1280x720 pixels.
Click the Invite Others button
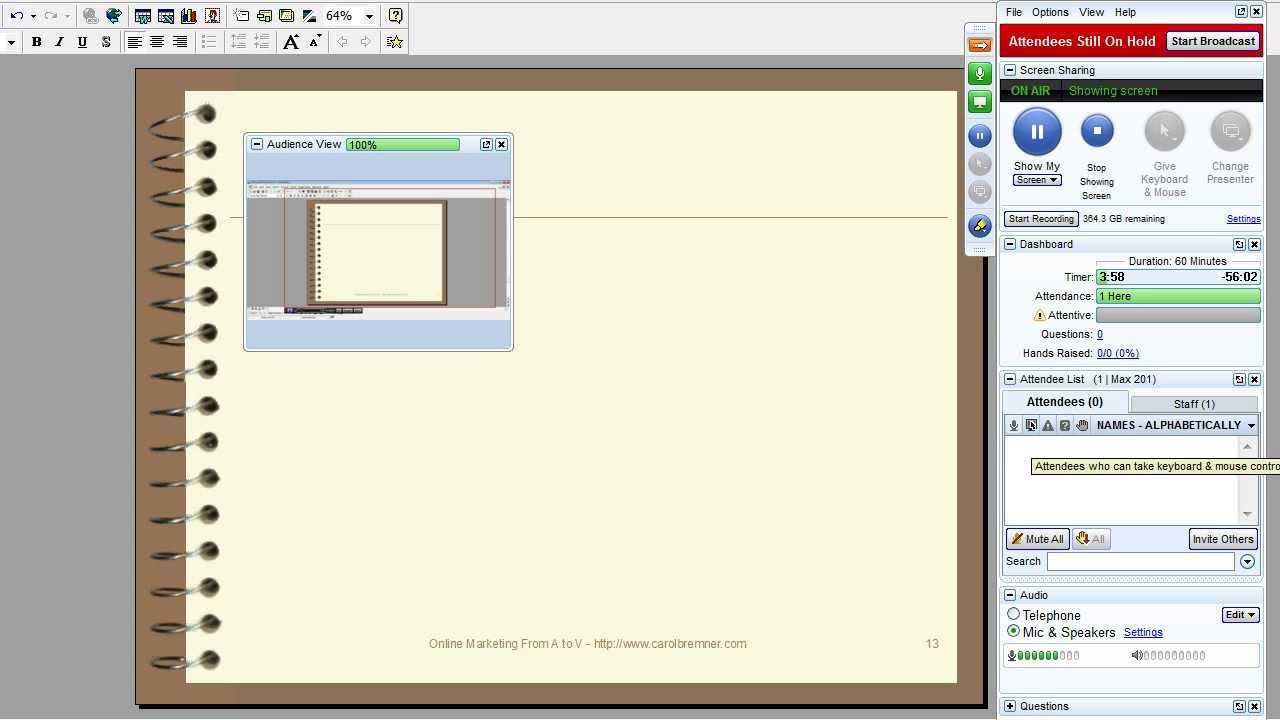coord(1223,539)
